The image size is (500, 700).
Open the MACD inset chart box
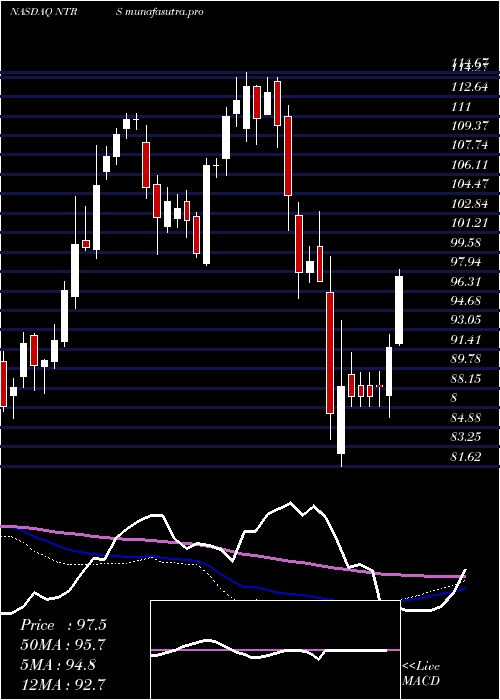pos(275,650)
